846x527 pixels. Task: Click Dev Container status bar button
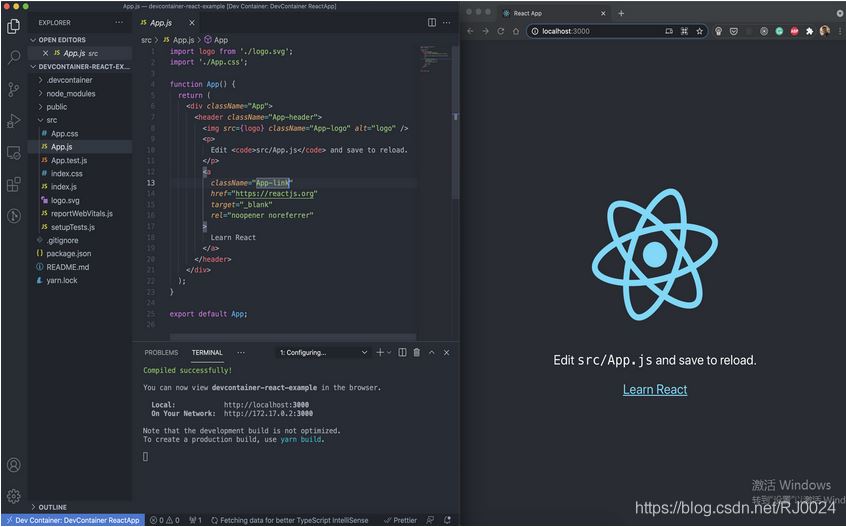70,520
